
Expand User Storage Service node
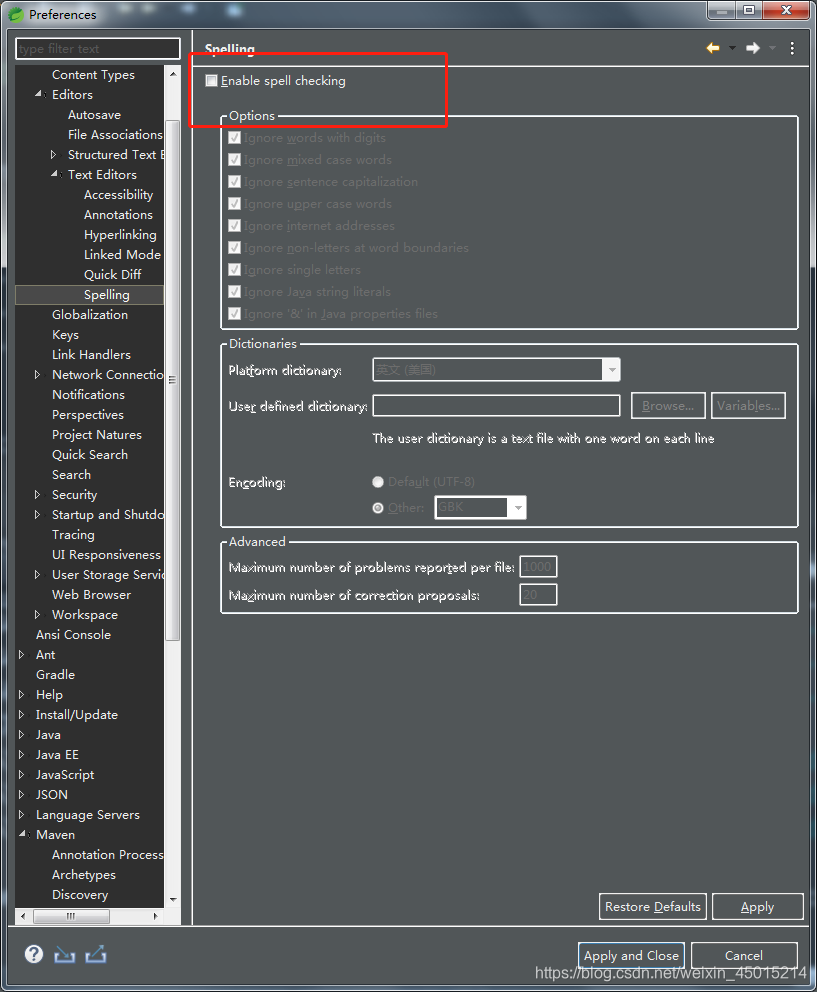(37, 574)
